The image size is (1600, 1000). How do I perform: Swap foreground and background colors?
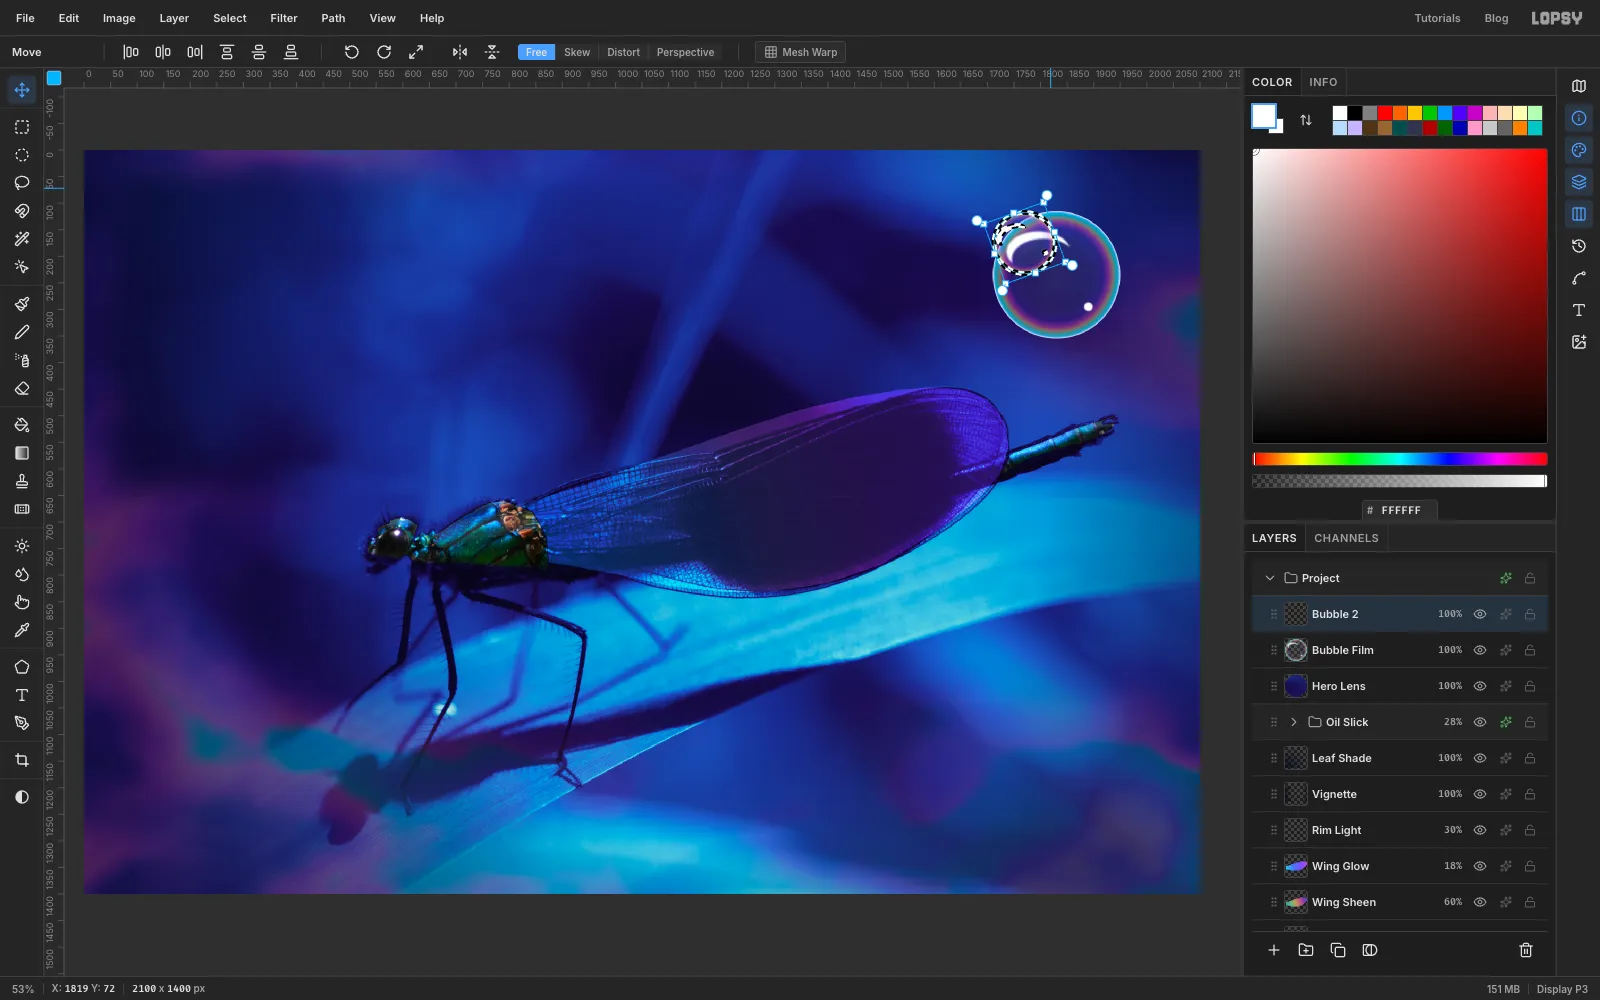[1306, 120]
